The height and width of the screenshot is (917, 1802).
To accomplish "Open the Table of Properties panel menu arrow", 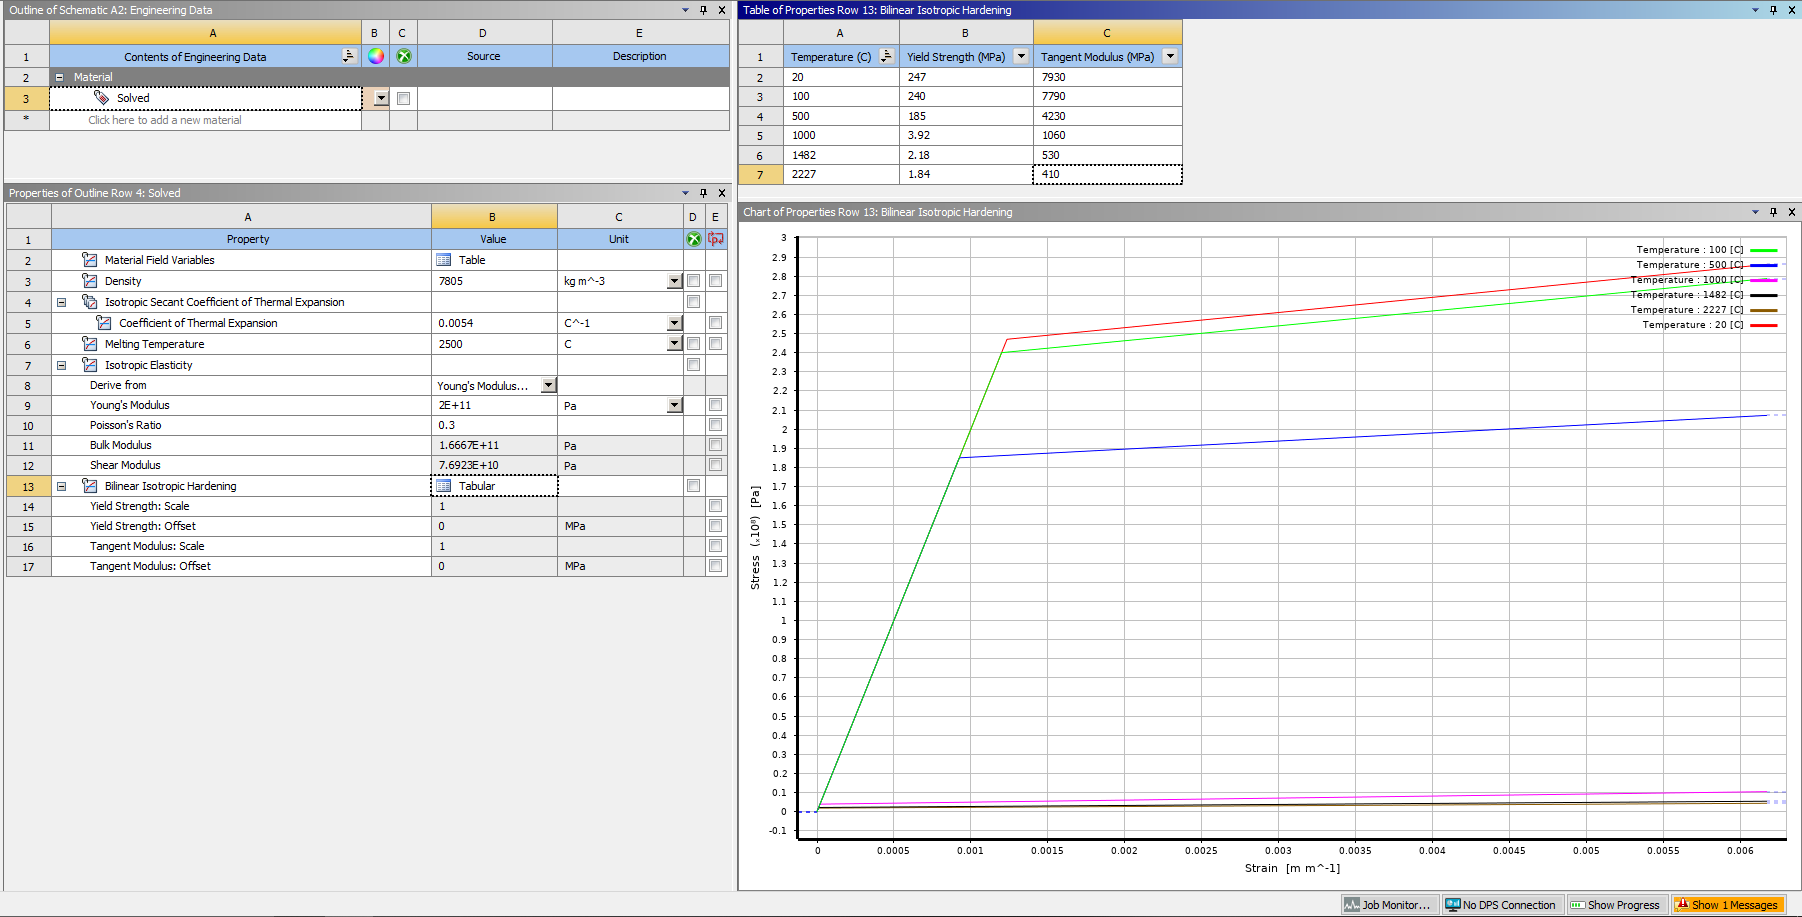I will (x=1755, y=10).
